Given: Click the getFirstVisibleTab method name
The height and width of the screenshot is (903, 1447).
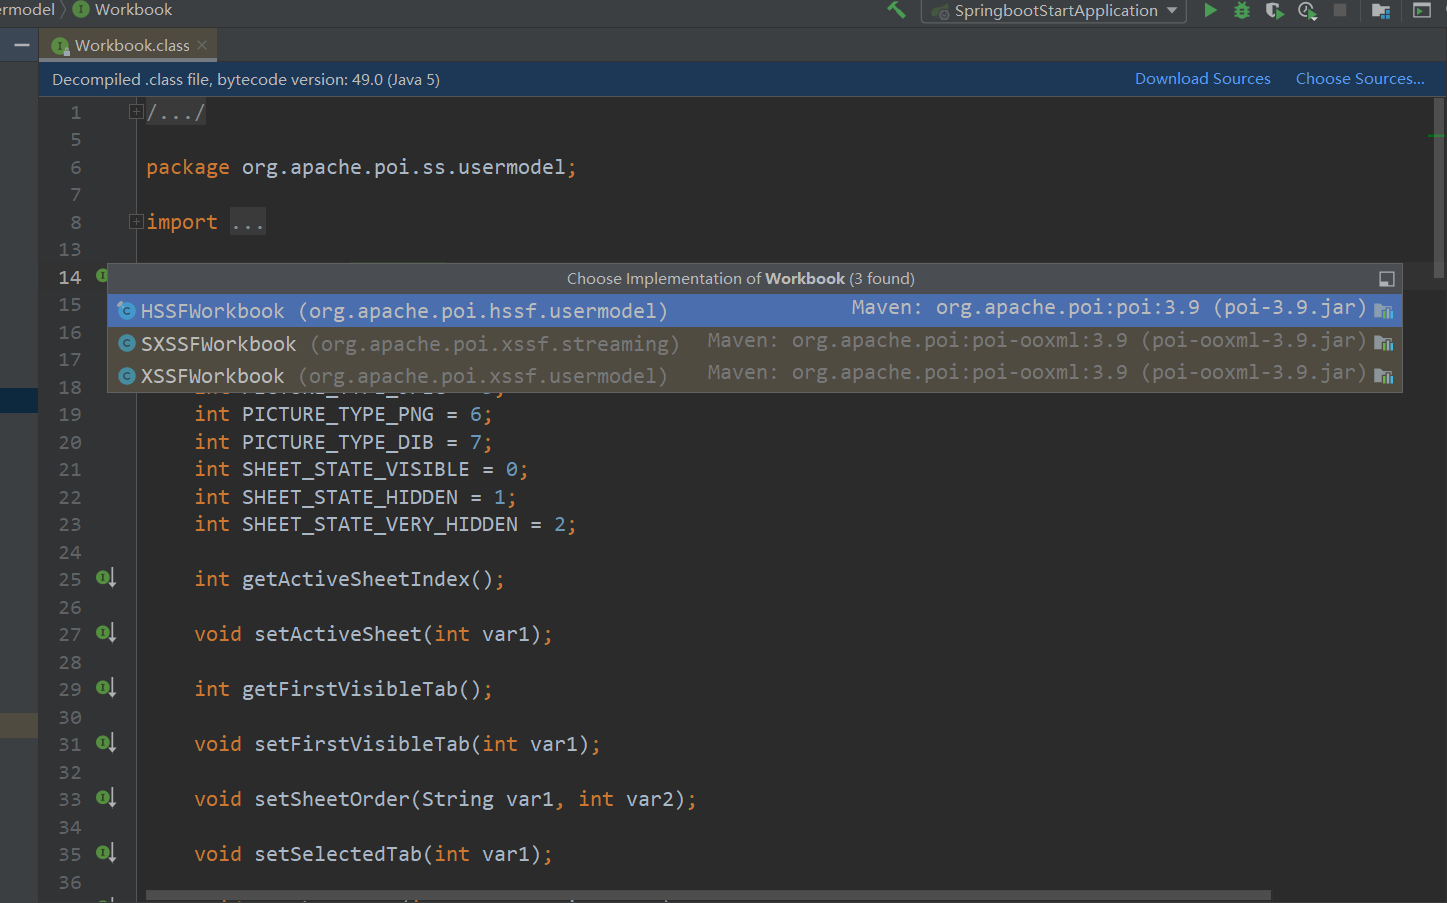Looking at the screenshot, I should (350, 689).
